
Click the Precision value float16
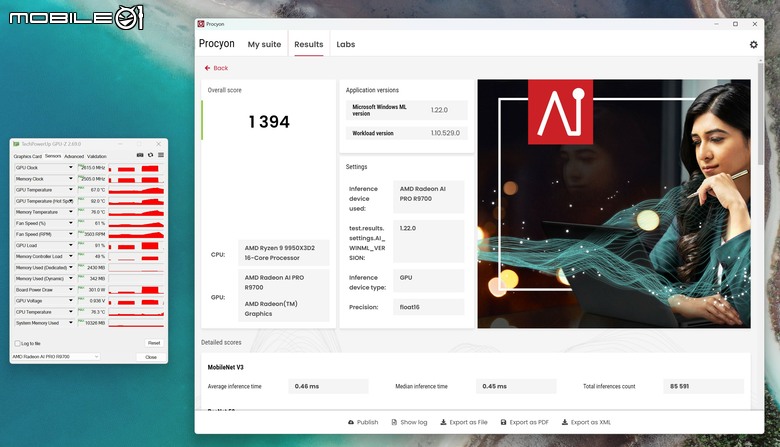(428, 307)
